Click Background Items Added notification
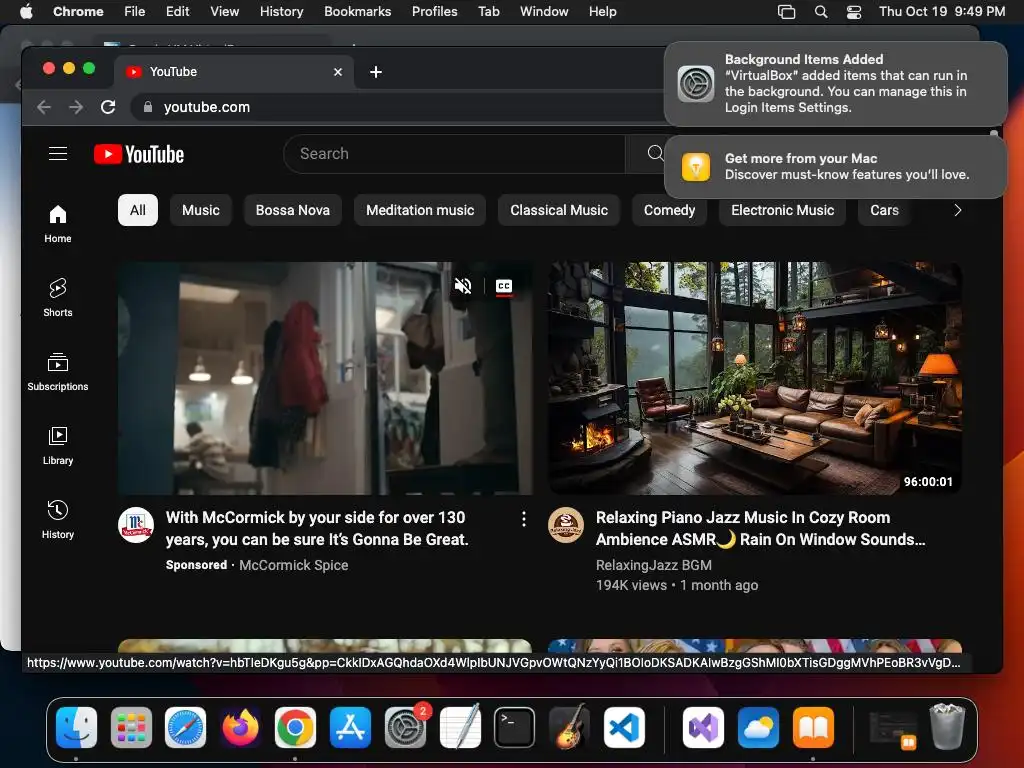Screen dimensions: 1024x768 836,84
